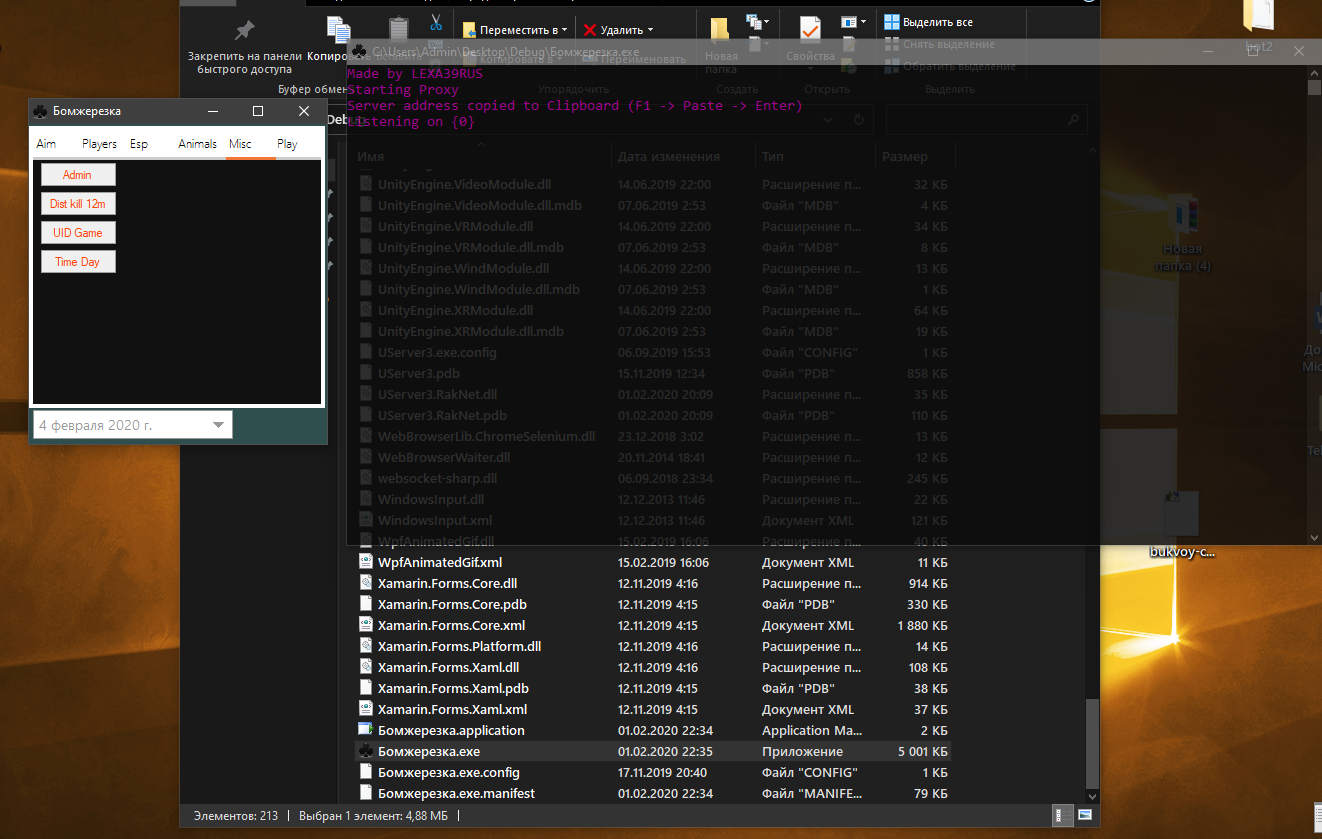
Task: Click the Explorer search field
Action: tap(986, 121)
